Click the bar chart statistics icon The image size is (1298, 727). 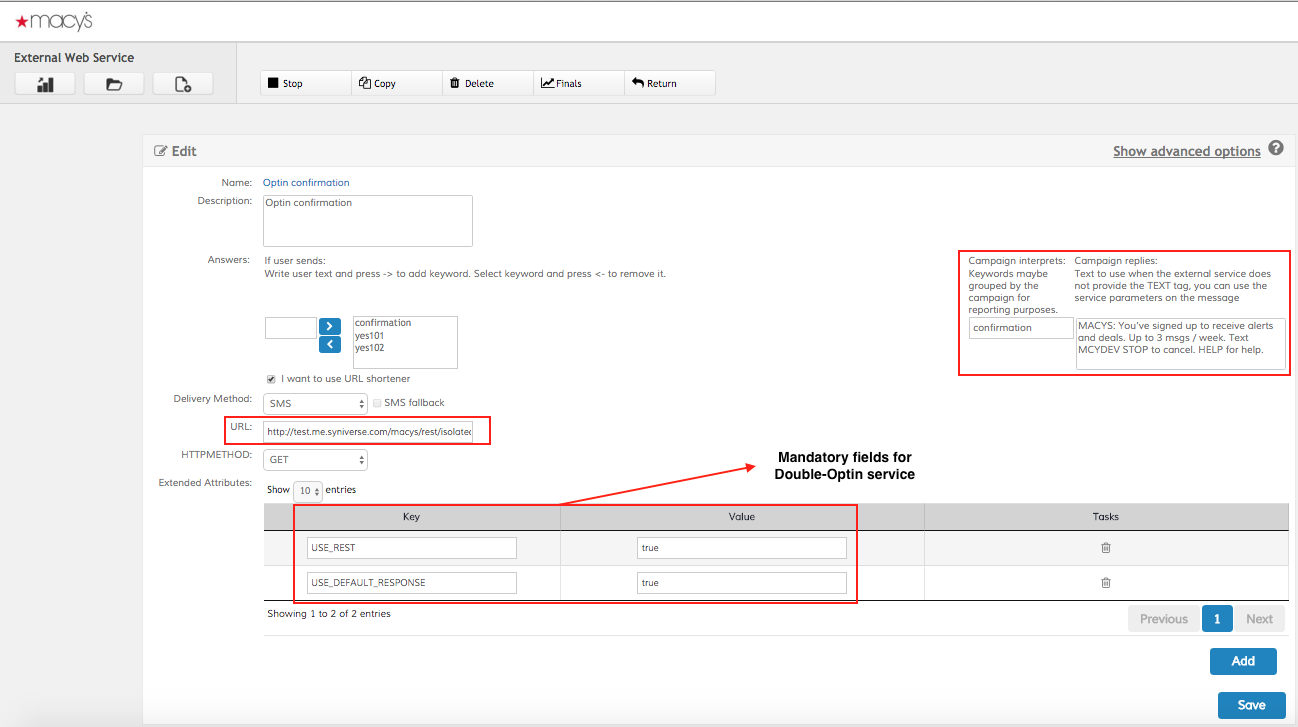tap(45, 84)
